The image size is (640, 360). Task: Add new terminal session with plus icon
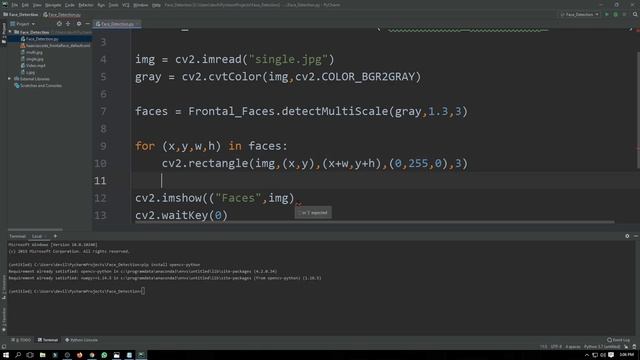pos(55,236)
